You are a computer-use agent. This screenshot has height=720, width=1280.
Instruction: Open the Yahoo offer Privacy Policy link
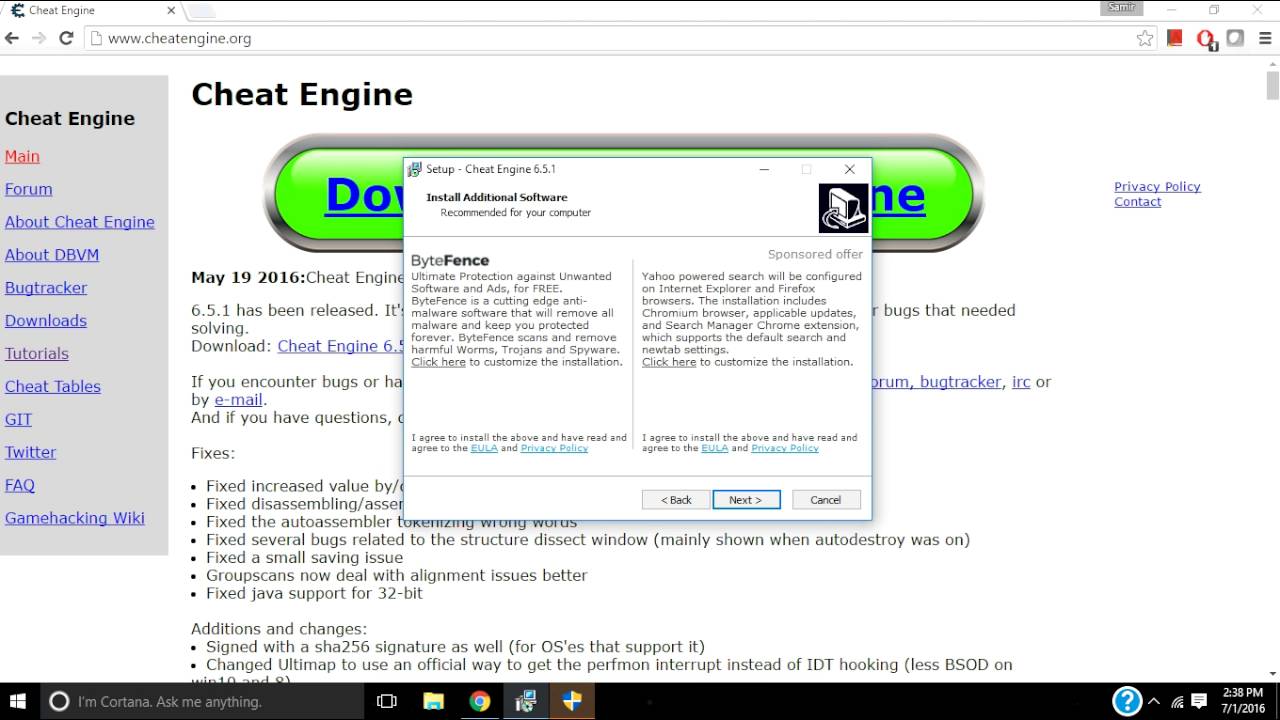[x=785, y=448]
